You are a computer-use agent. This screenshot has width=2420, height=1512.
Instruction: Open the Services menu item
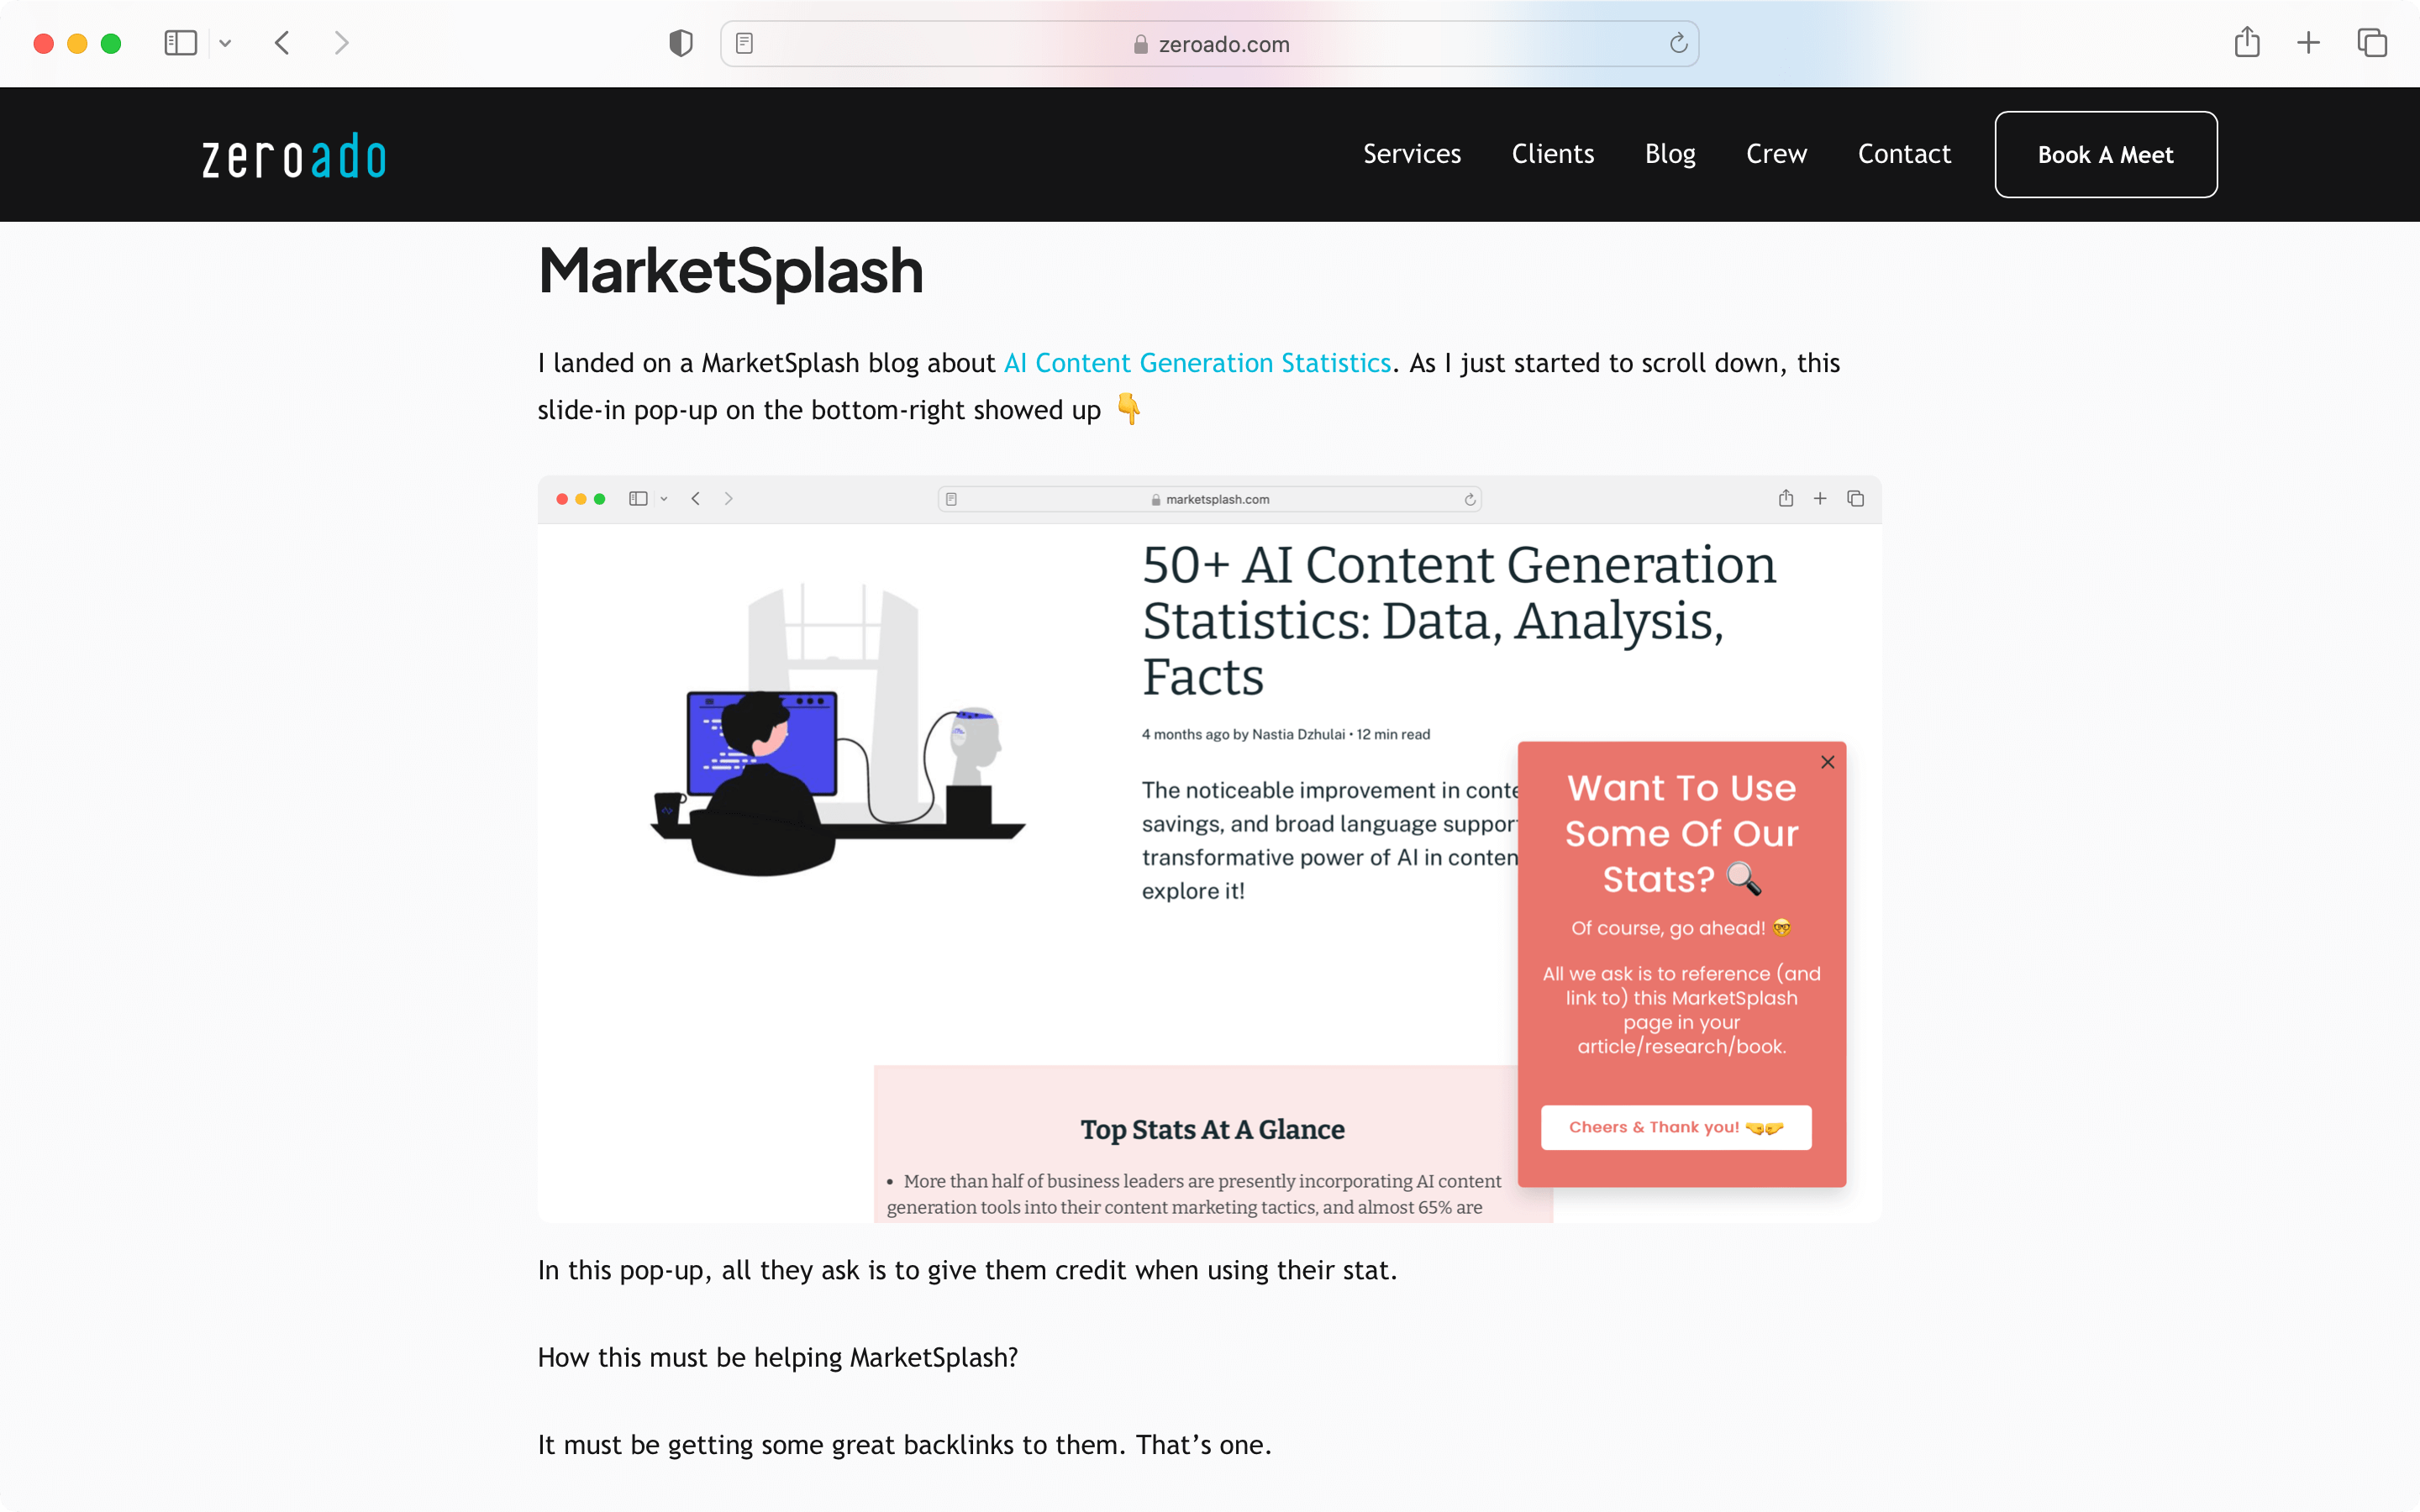(1411, 153)
